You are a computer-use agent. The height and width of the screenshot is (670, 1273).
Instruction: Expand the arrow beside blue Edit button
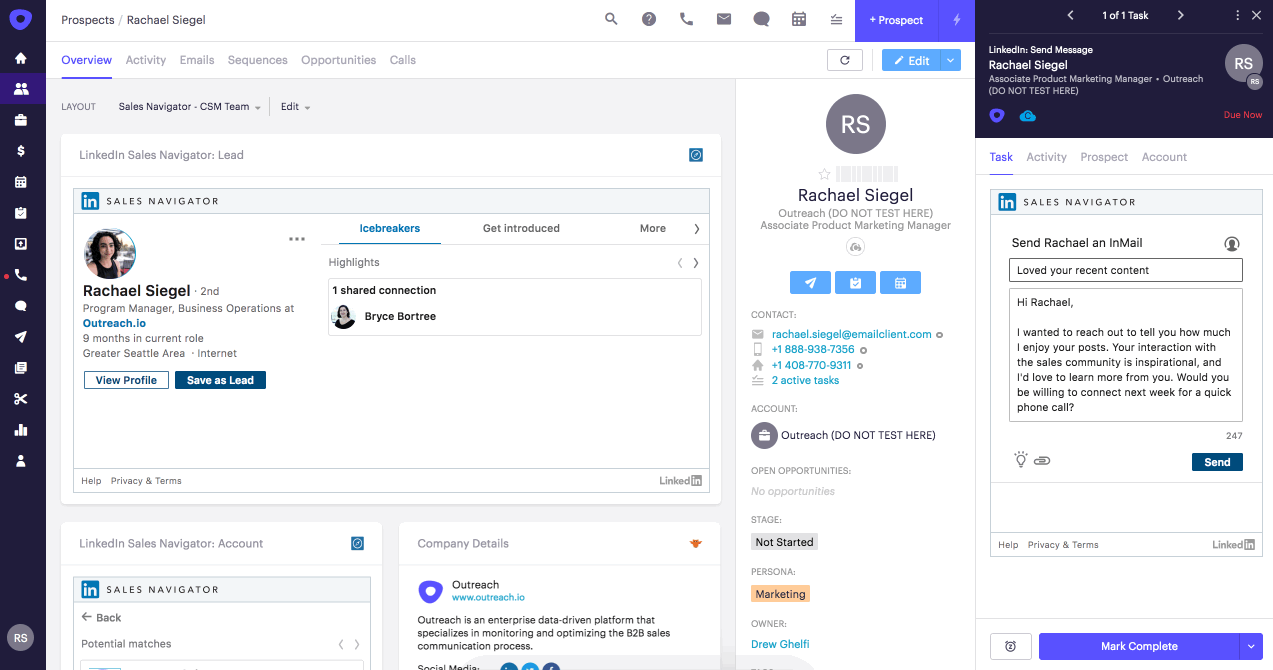tap(951, 60)
